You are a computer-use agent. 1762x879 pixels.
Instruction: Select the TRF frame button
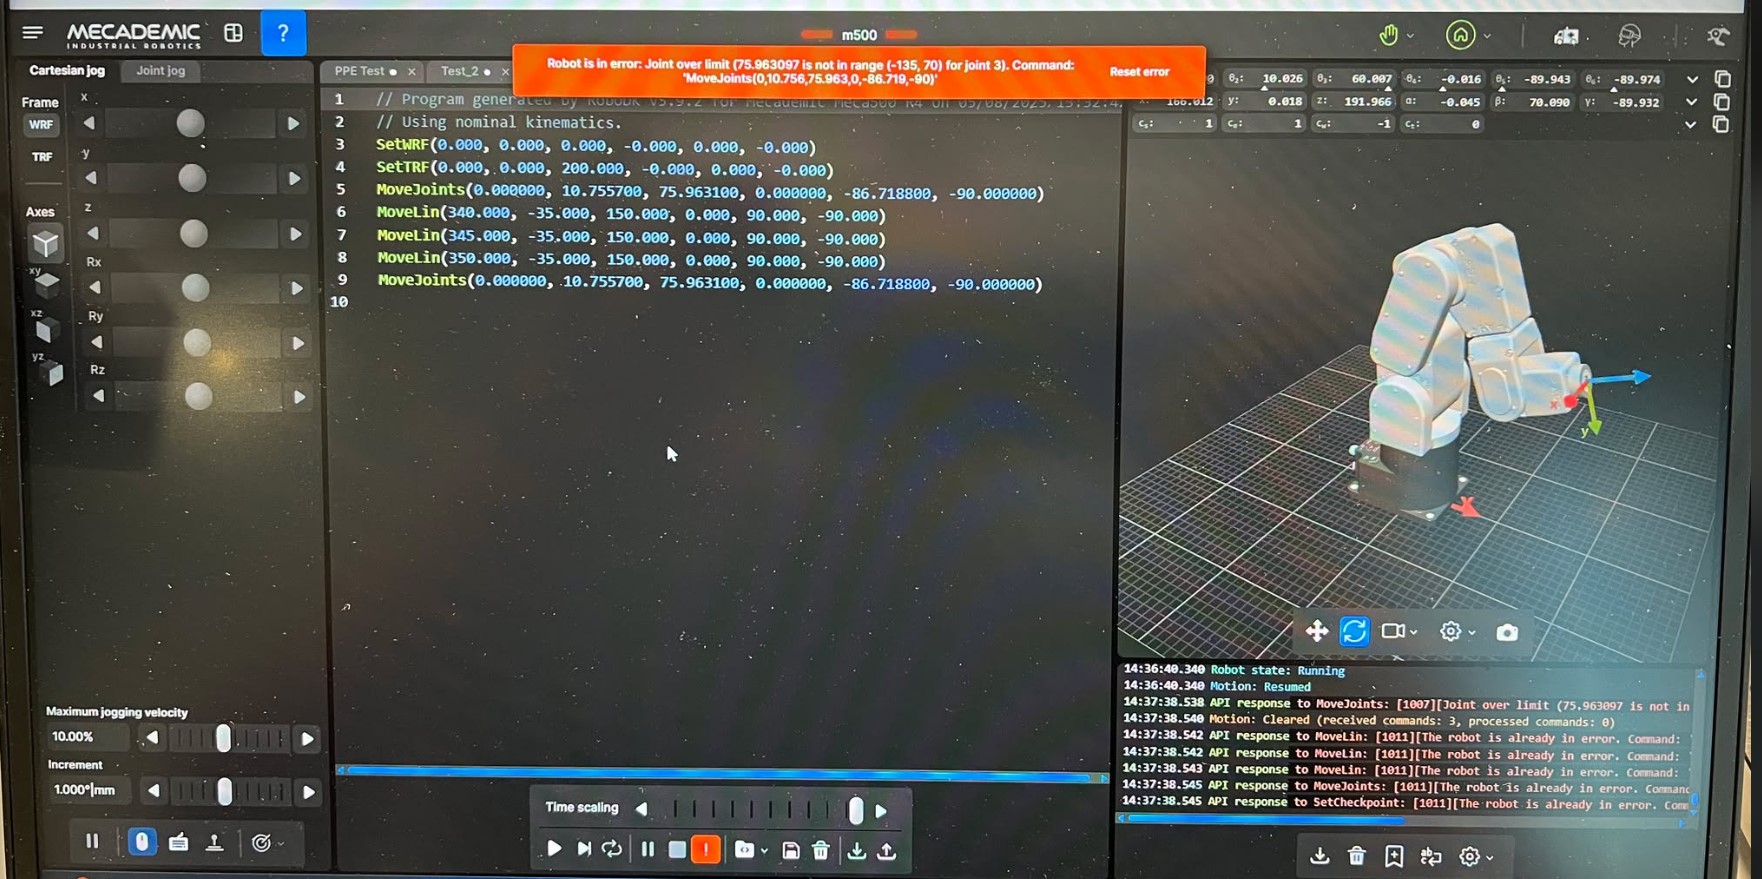[41, 157]
